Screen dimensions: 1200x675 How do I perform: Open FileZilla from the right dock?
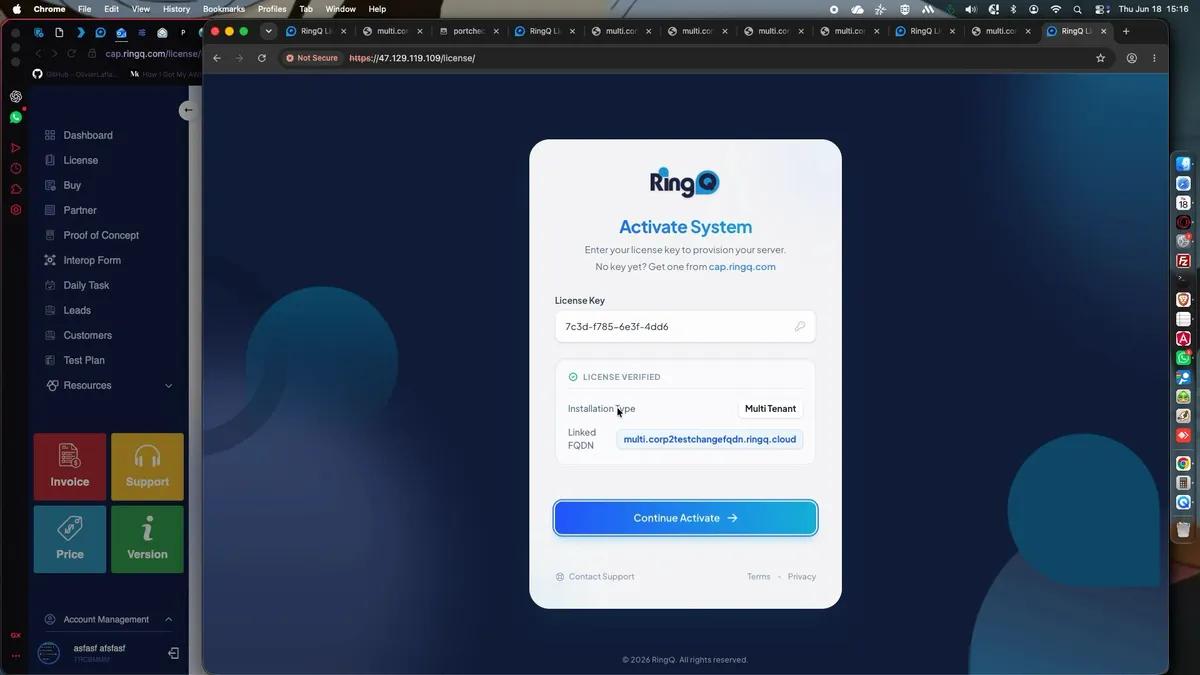pyautogui.click(x=1183, y=261)
